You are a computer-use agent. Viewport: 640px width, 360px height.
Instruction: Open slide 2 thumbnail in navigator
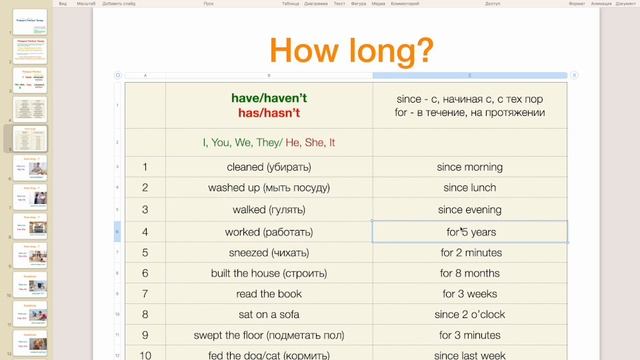click(30, 51)
